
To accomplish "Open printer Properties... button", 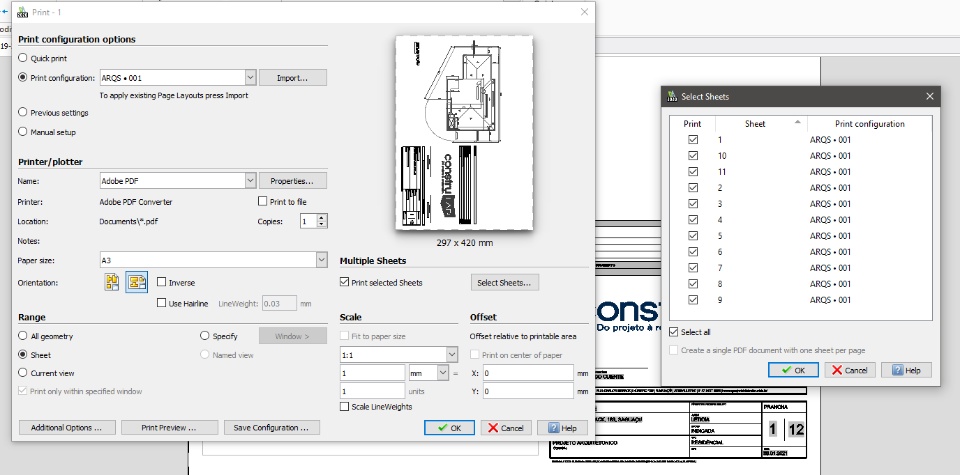I will point(293,181).
